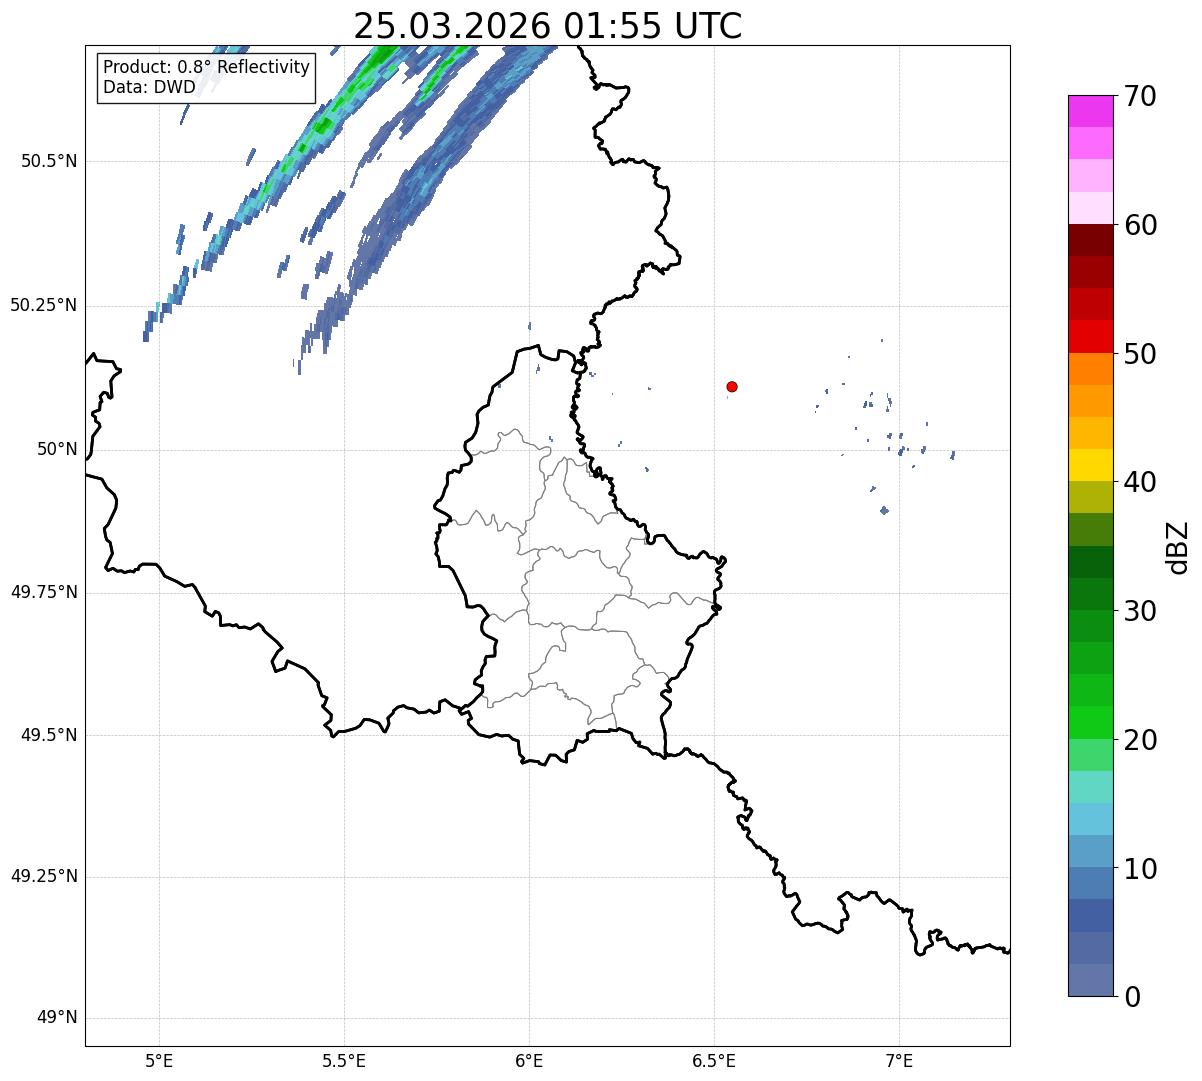This screenshot has height=1081, width=1202.
Task: Click the 6°E longitude label
Action: tap(529, 1060)
